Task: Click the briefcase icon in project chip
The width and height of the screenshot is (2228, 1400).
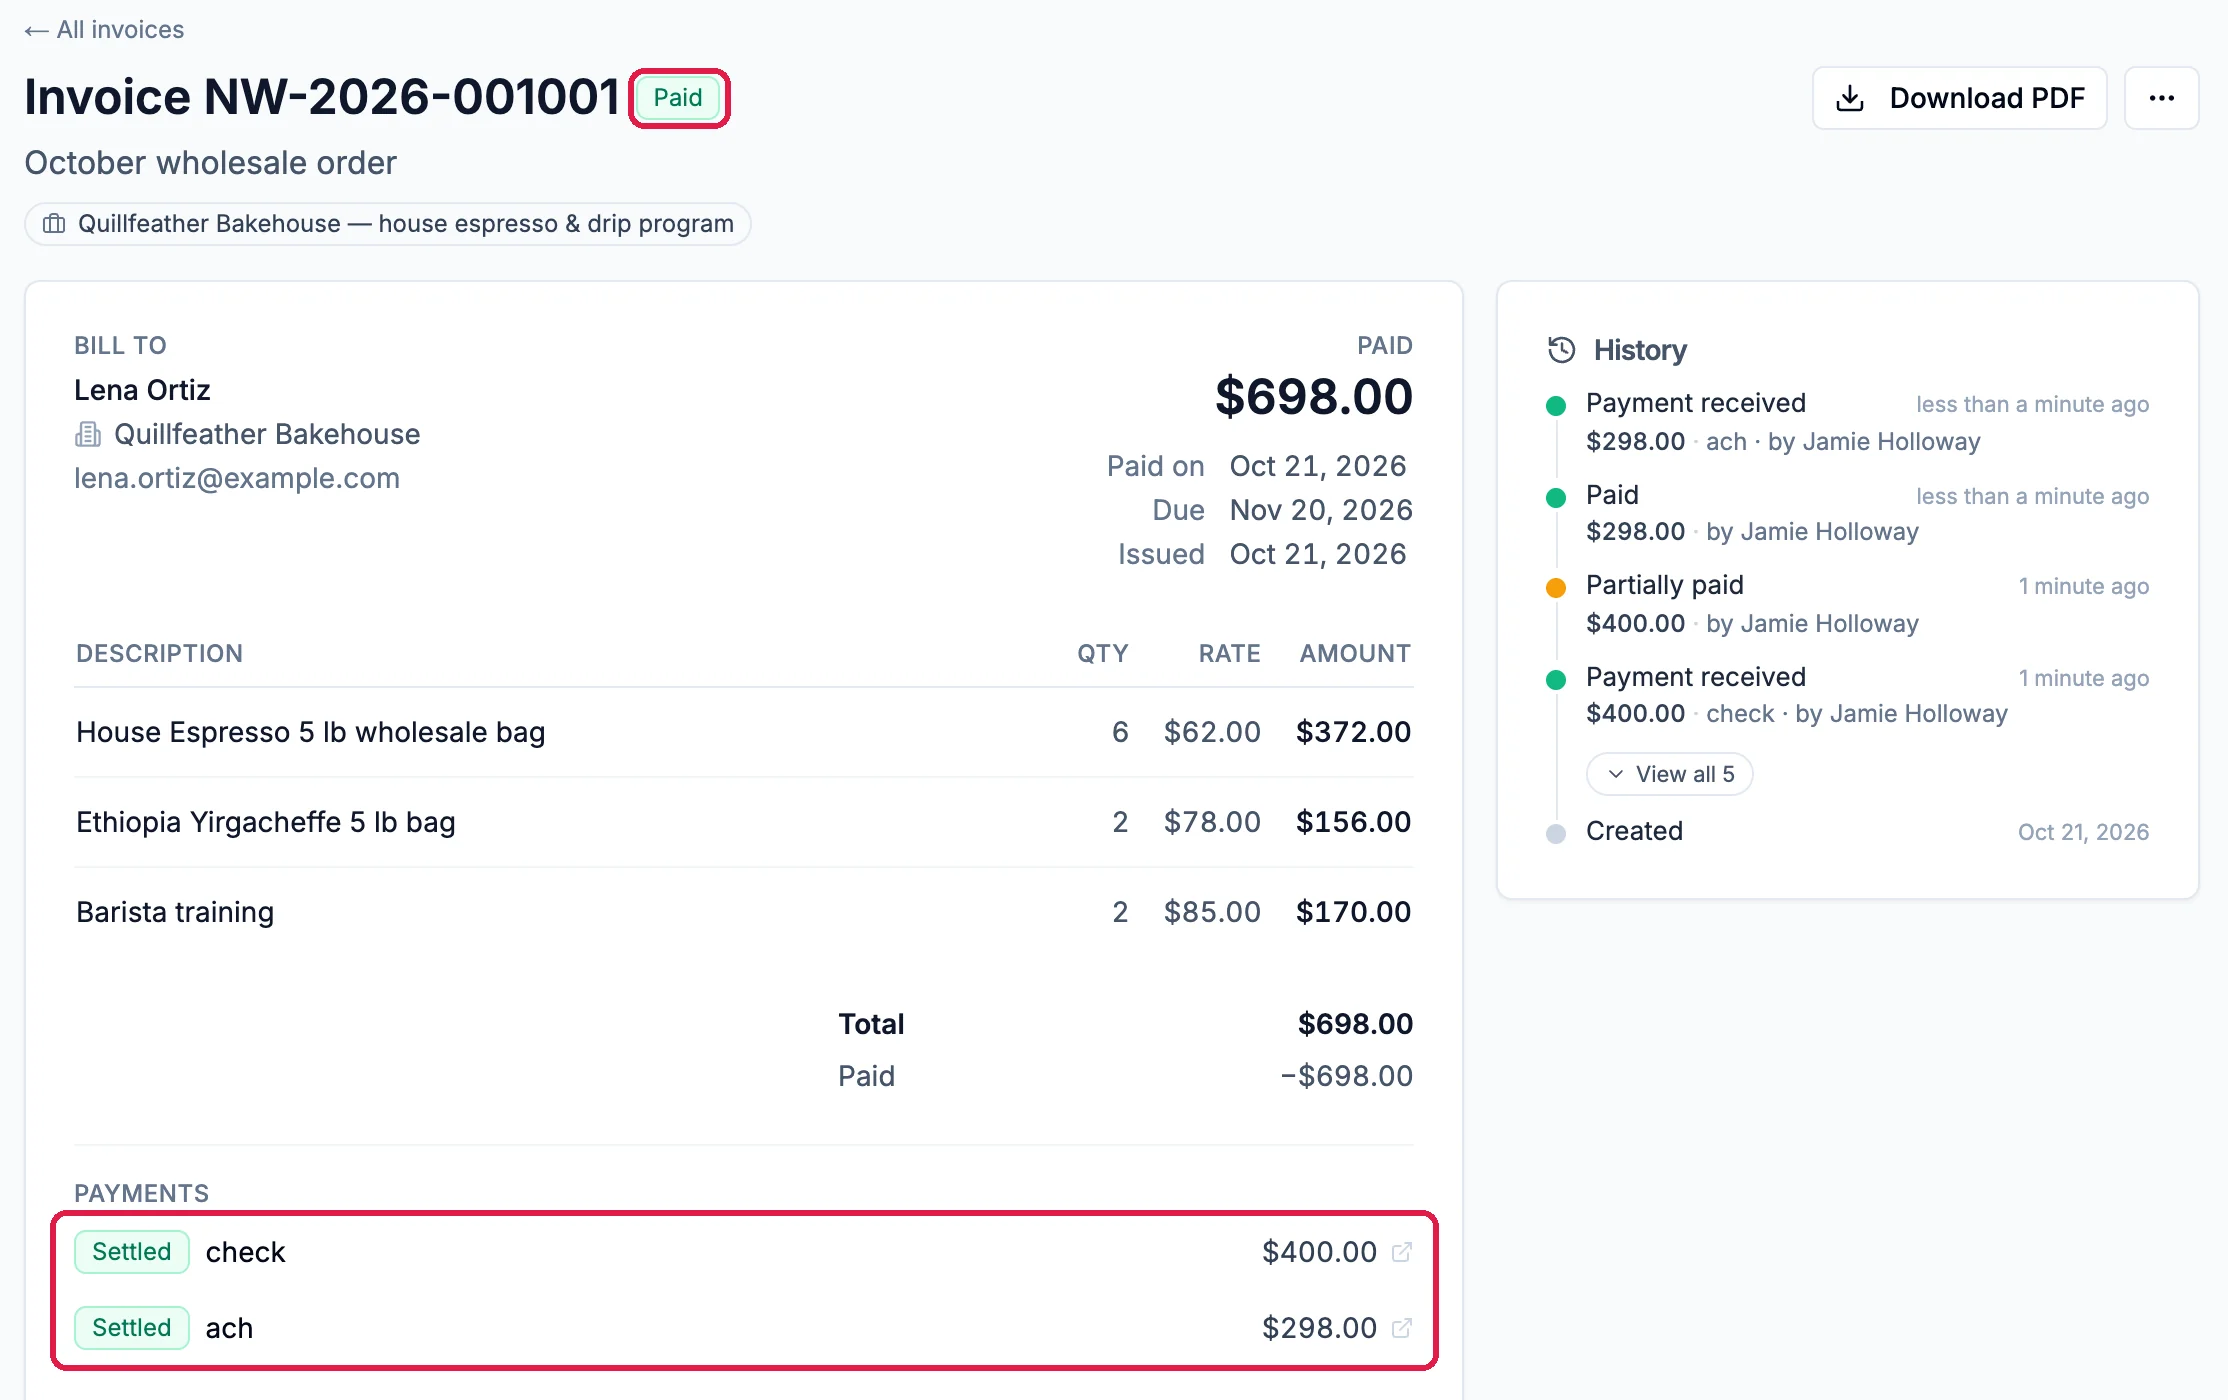Action: (54, 224)
